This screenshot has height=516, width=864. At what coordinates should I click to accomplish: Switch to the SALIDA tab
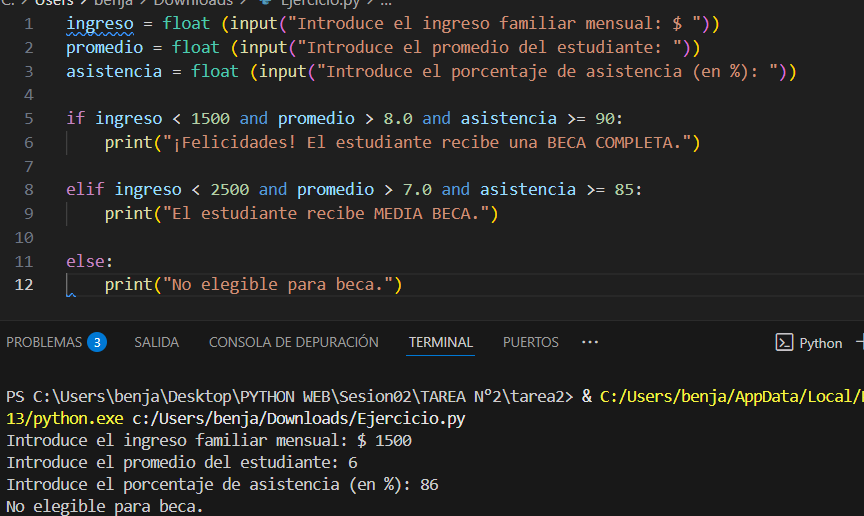[156, 342]
